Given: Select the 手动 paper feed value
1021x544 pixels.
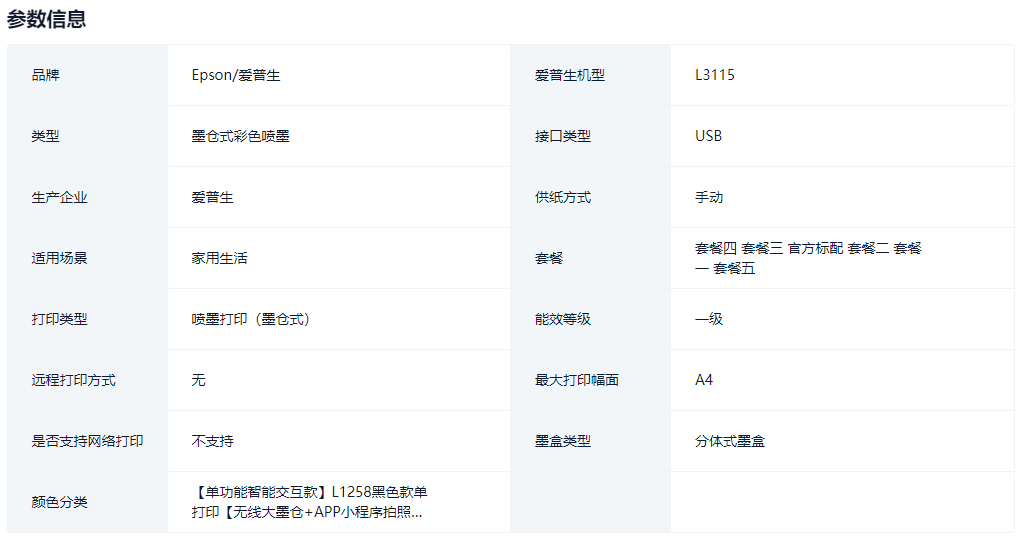Looking at the screenshot, I should [x=709, y=197].
